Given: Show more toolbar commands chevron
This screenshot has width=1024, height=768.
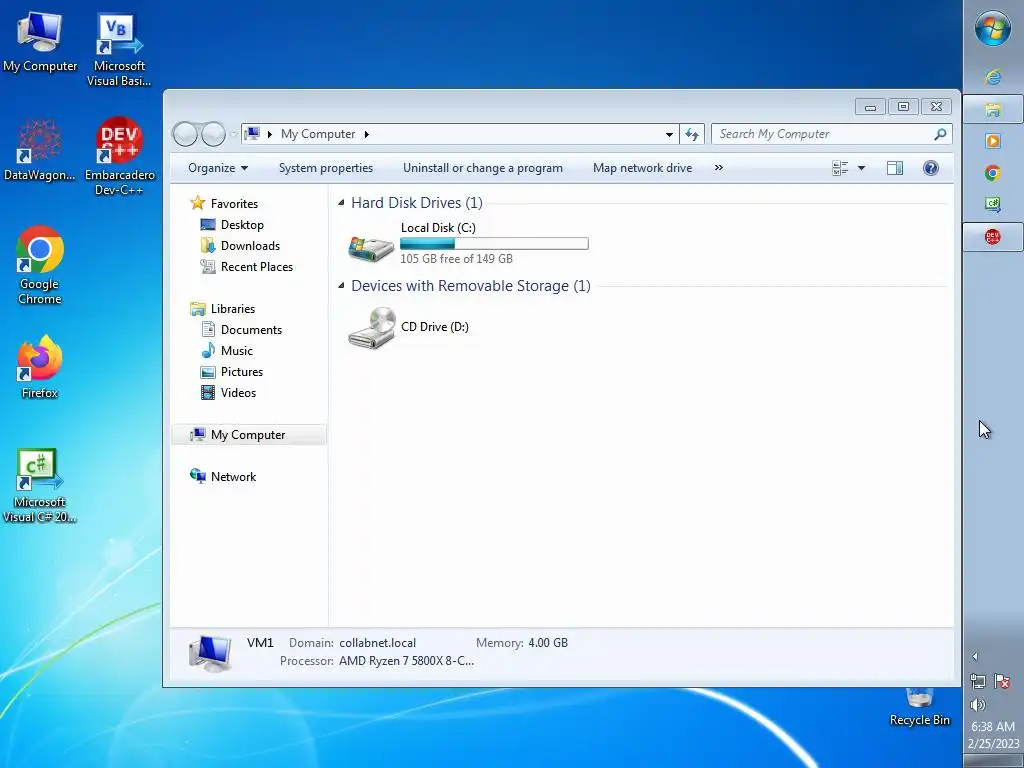Looking at the screenshot, I should 718,168.
